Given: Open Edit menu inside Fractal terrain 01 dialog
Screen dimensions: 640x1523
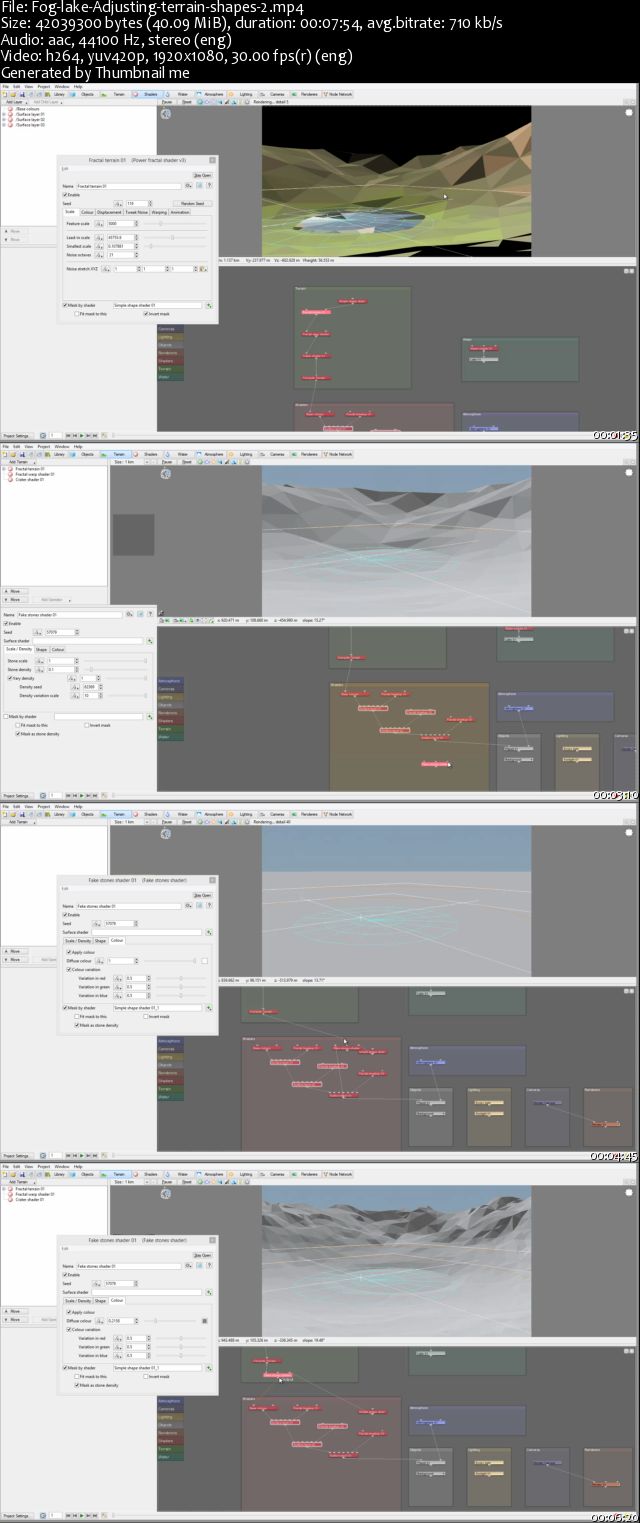Looking at the screenshot, I should click(x=65, y=168).
